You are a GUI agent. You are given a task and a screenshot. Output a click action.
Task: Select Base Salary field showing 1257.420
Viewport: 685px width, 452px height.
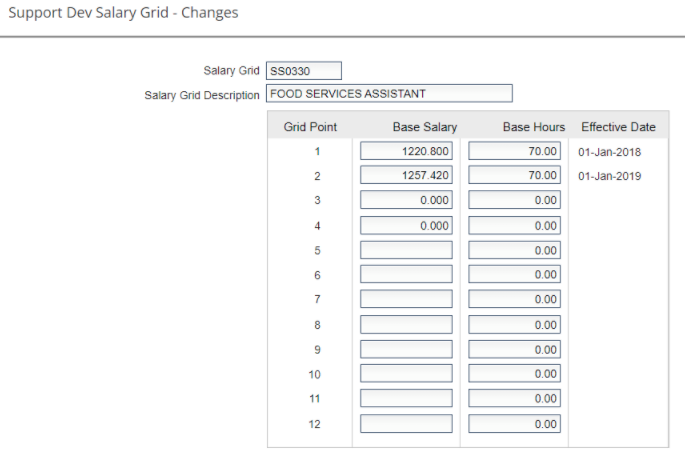click(x=406, y=176)
